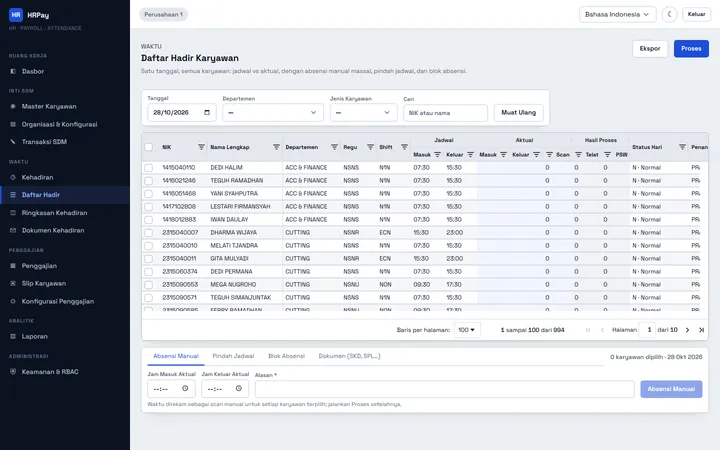This screenshot has height=450, width=720.
Task: Go to next page arrow
Action: point(687,330)
